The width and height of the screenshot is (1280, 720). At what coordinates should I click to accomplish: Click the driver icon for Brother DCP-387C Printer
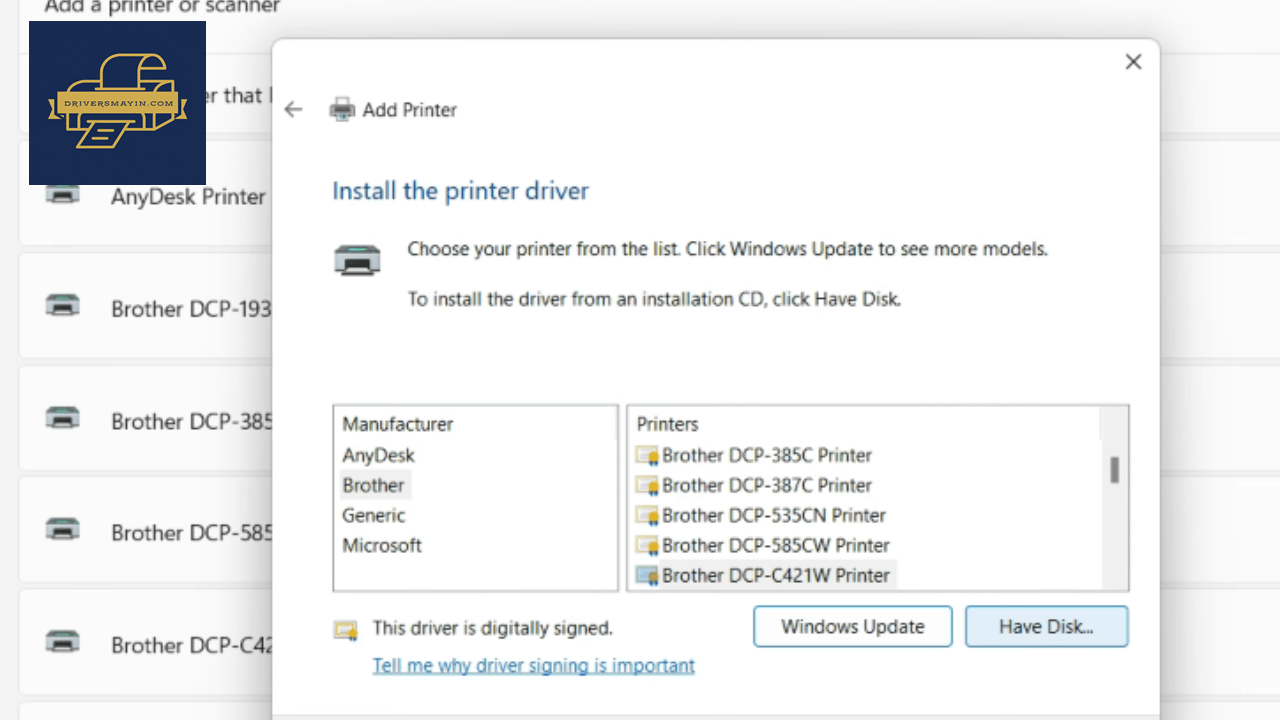(x=648, y=486)
